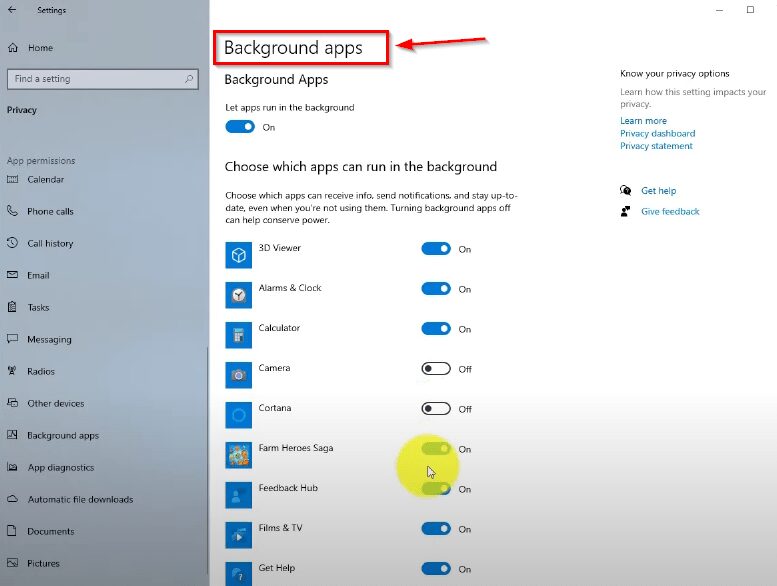This screenshot has height=586, width=777.
Task: Click the Tasks clipboard icon
Action: click(x=12, y=307)
